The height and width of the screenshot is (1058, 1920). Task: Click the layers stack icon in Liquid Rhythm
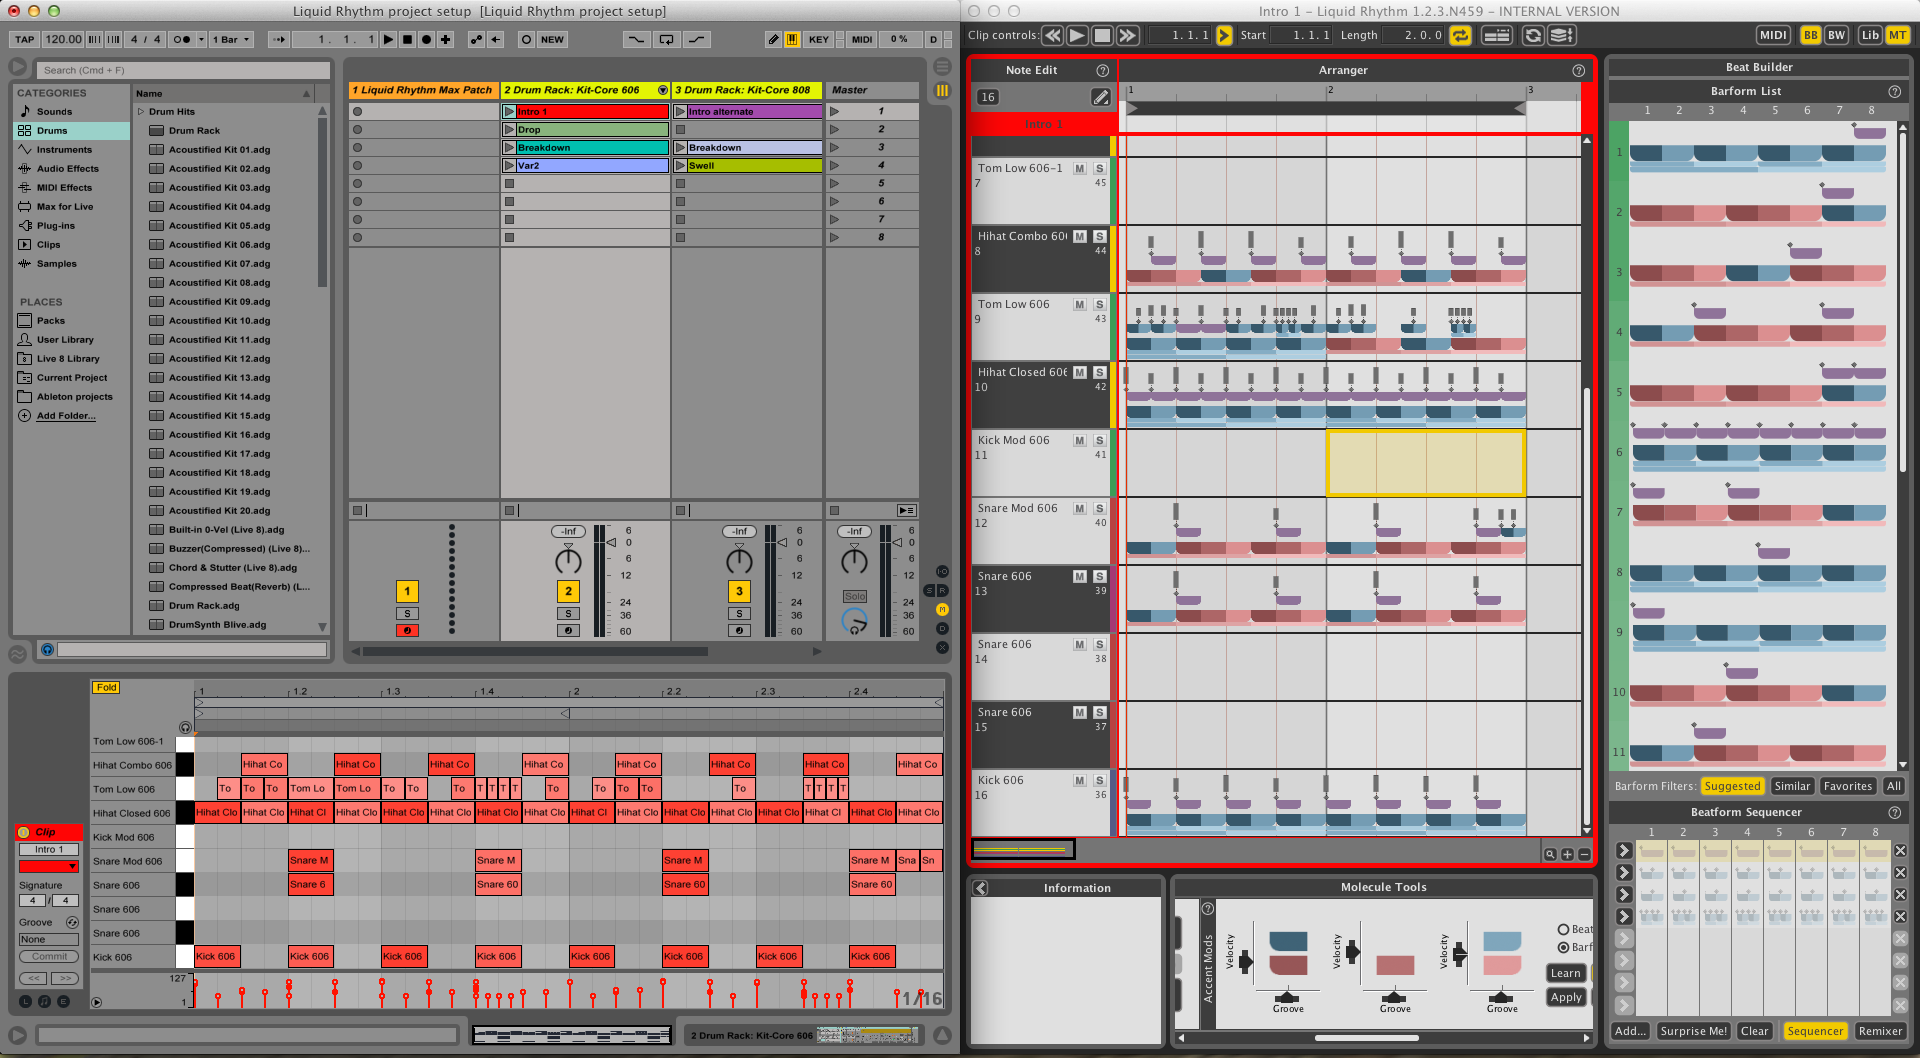click(x=1561, y=35)
